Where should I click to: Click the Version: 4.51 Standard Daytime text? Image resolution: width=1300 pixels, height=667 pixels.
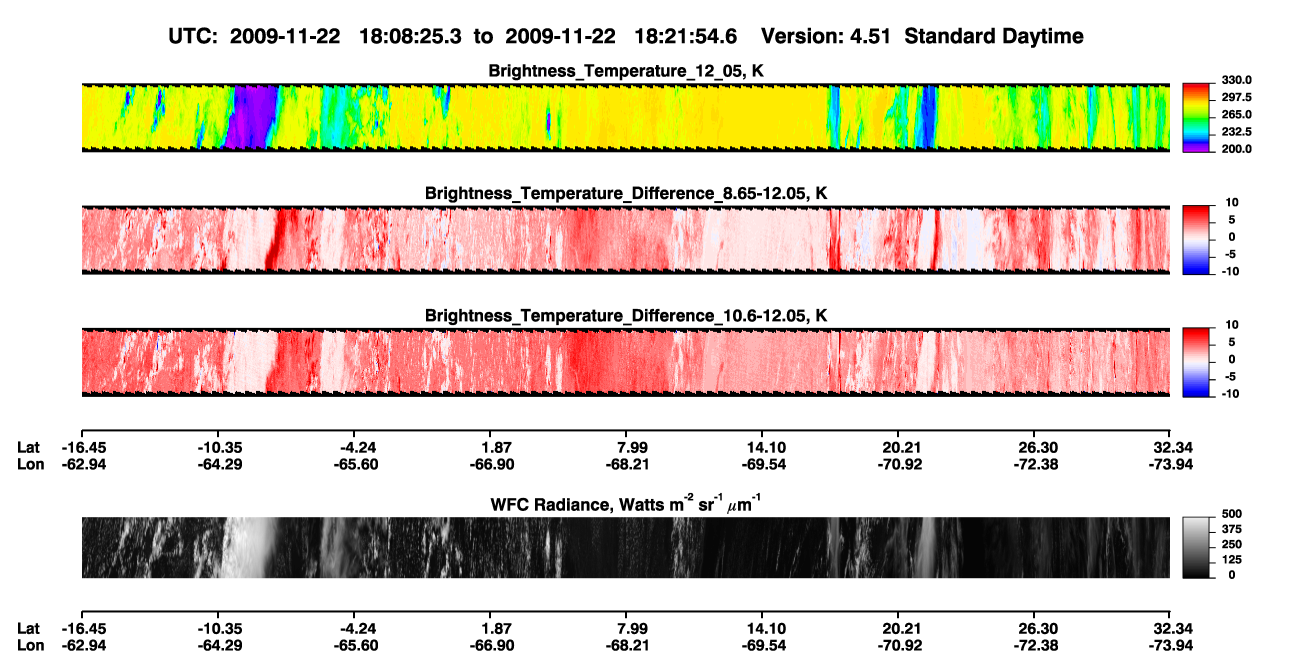(922, 36)
